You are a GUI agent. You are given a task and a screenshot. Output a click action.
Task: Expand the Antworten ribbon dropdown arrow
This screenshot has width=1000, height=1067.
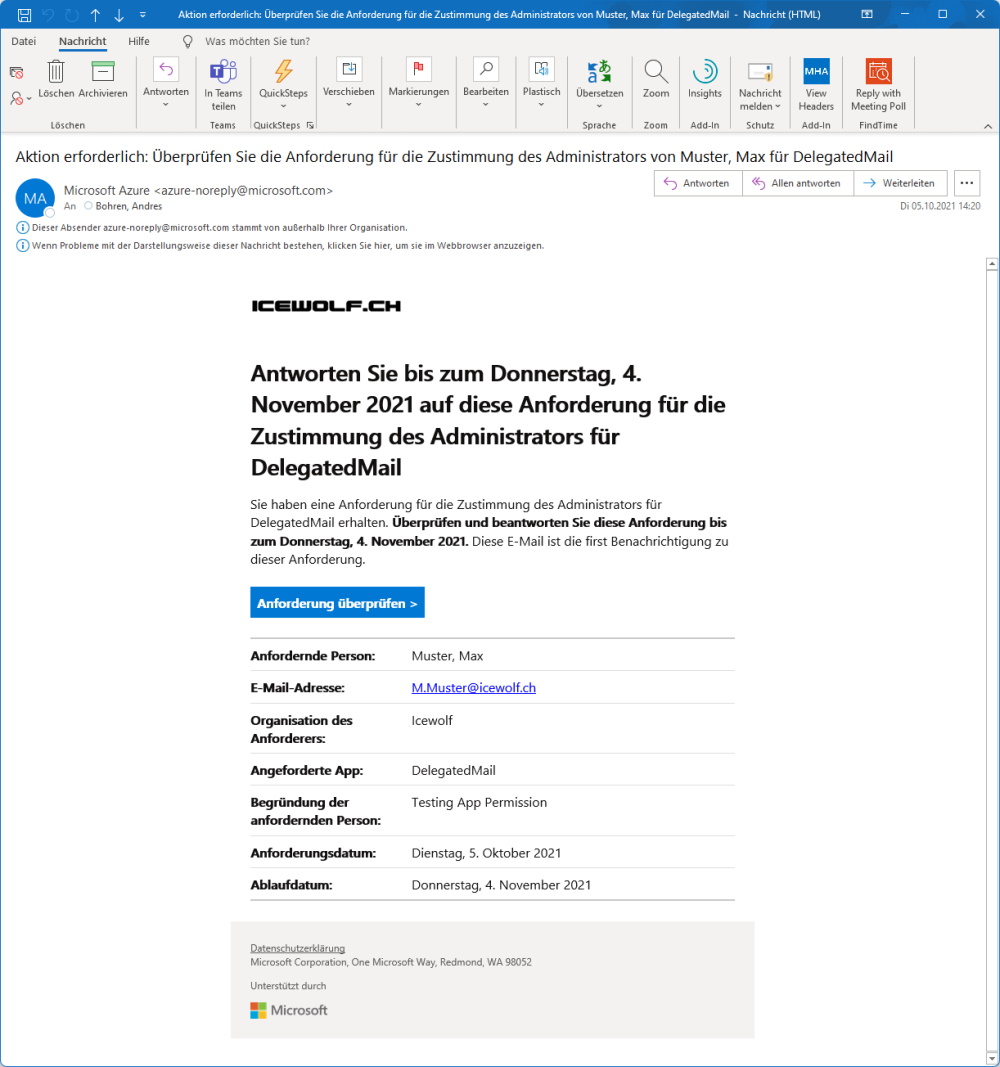pos(166,104)
